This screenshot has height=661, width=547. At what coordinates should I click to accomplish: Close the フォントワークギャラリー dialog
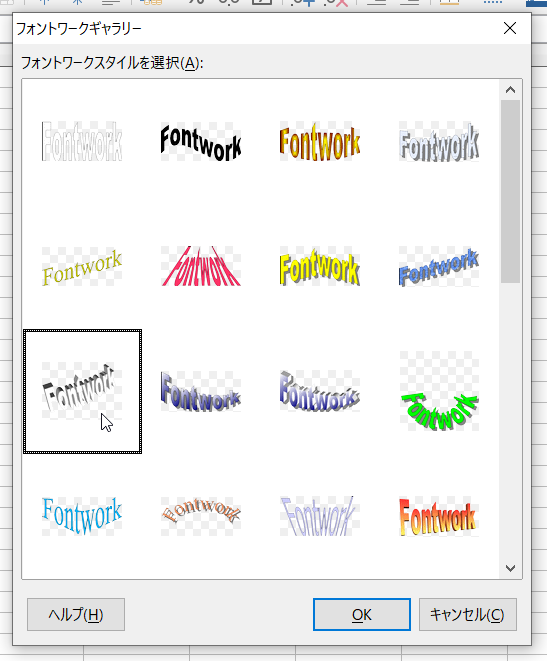(x=510, y=28)
